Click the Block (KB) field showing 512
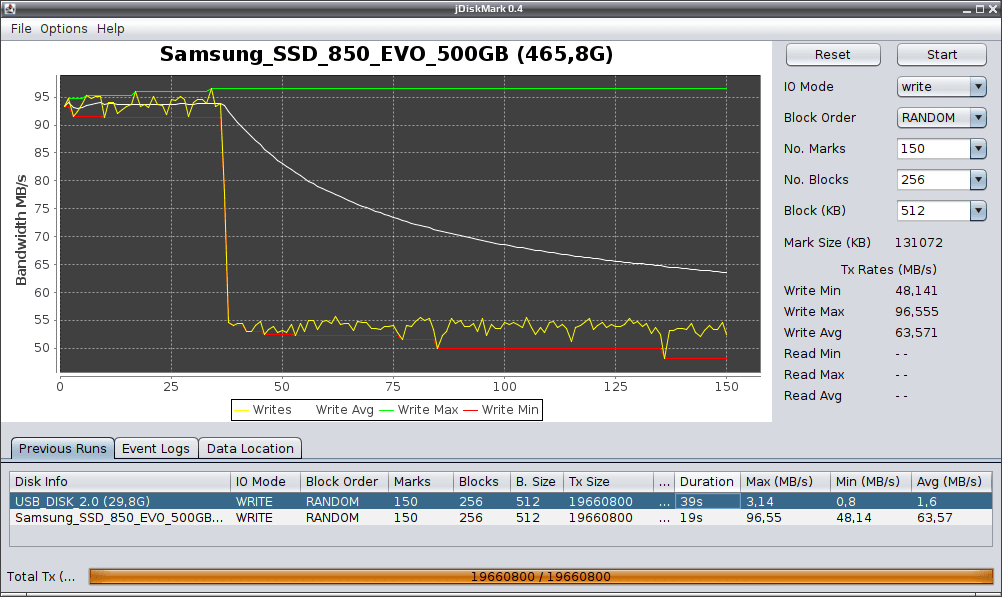Viewport: 1002px width, 597px height. [934, 211]
